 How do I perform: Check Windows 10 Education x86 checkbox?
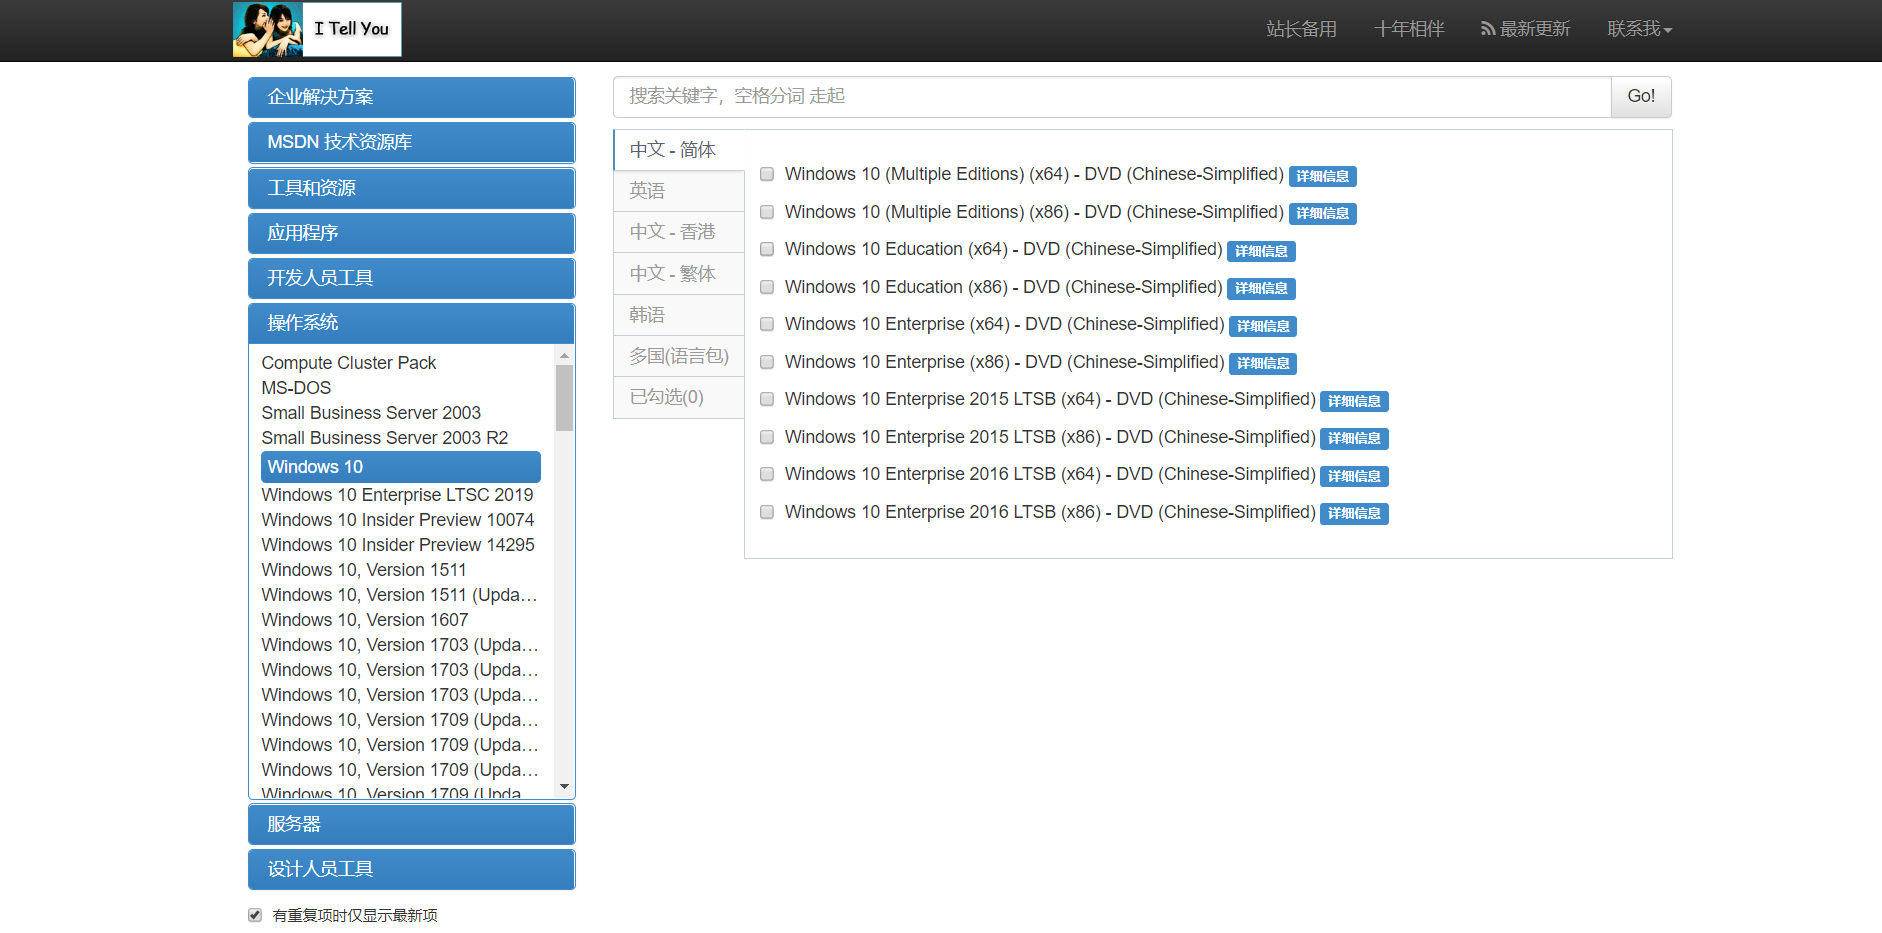pyautogui.click(x=767, y=287)
